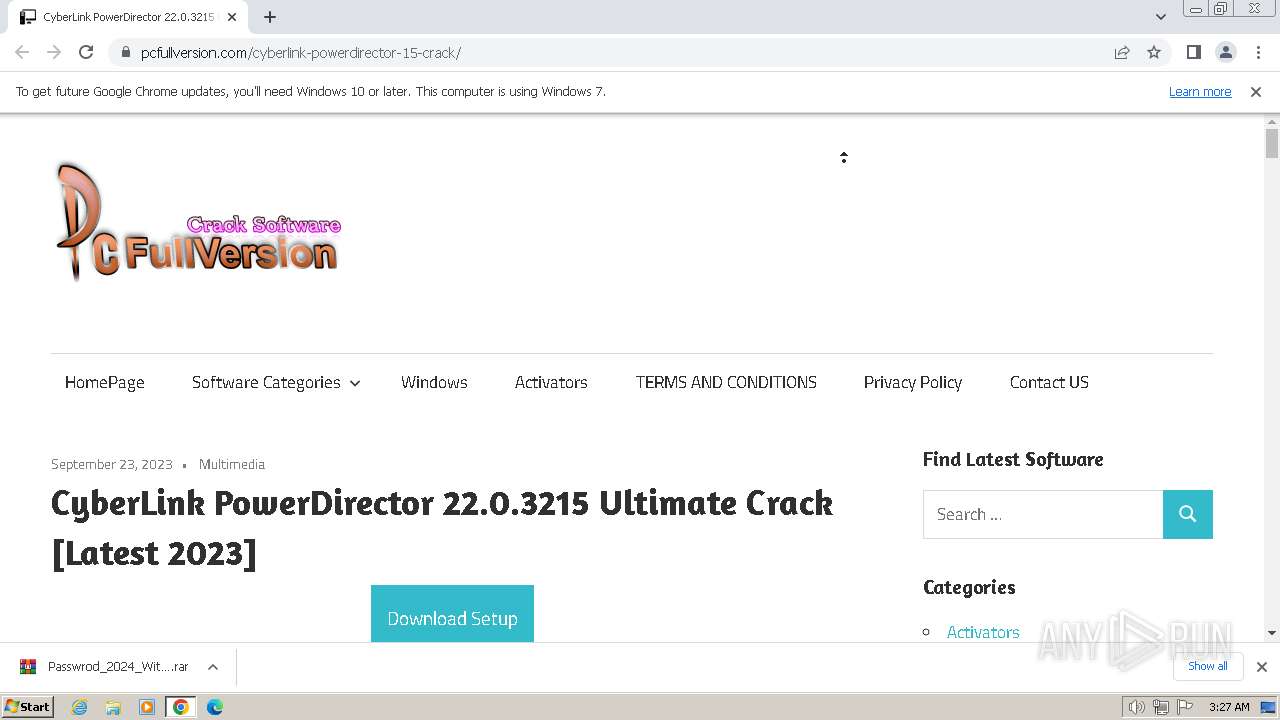Click the Categories sidebar heading
Image resolution: width=1280 pixels, height=720 pixels.
pos(969,587)
